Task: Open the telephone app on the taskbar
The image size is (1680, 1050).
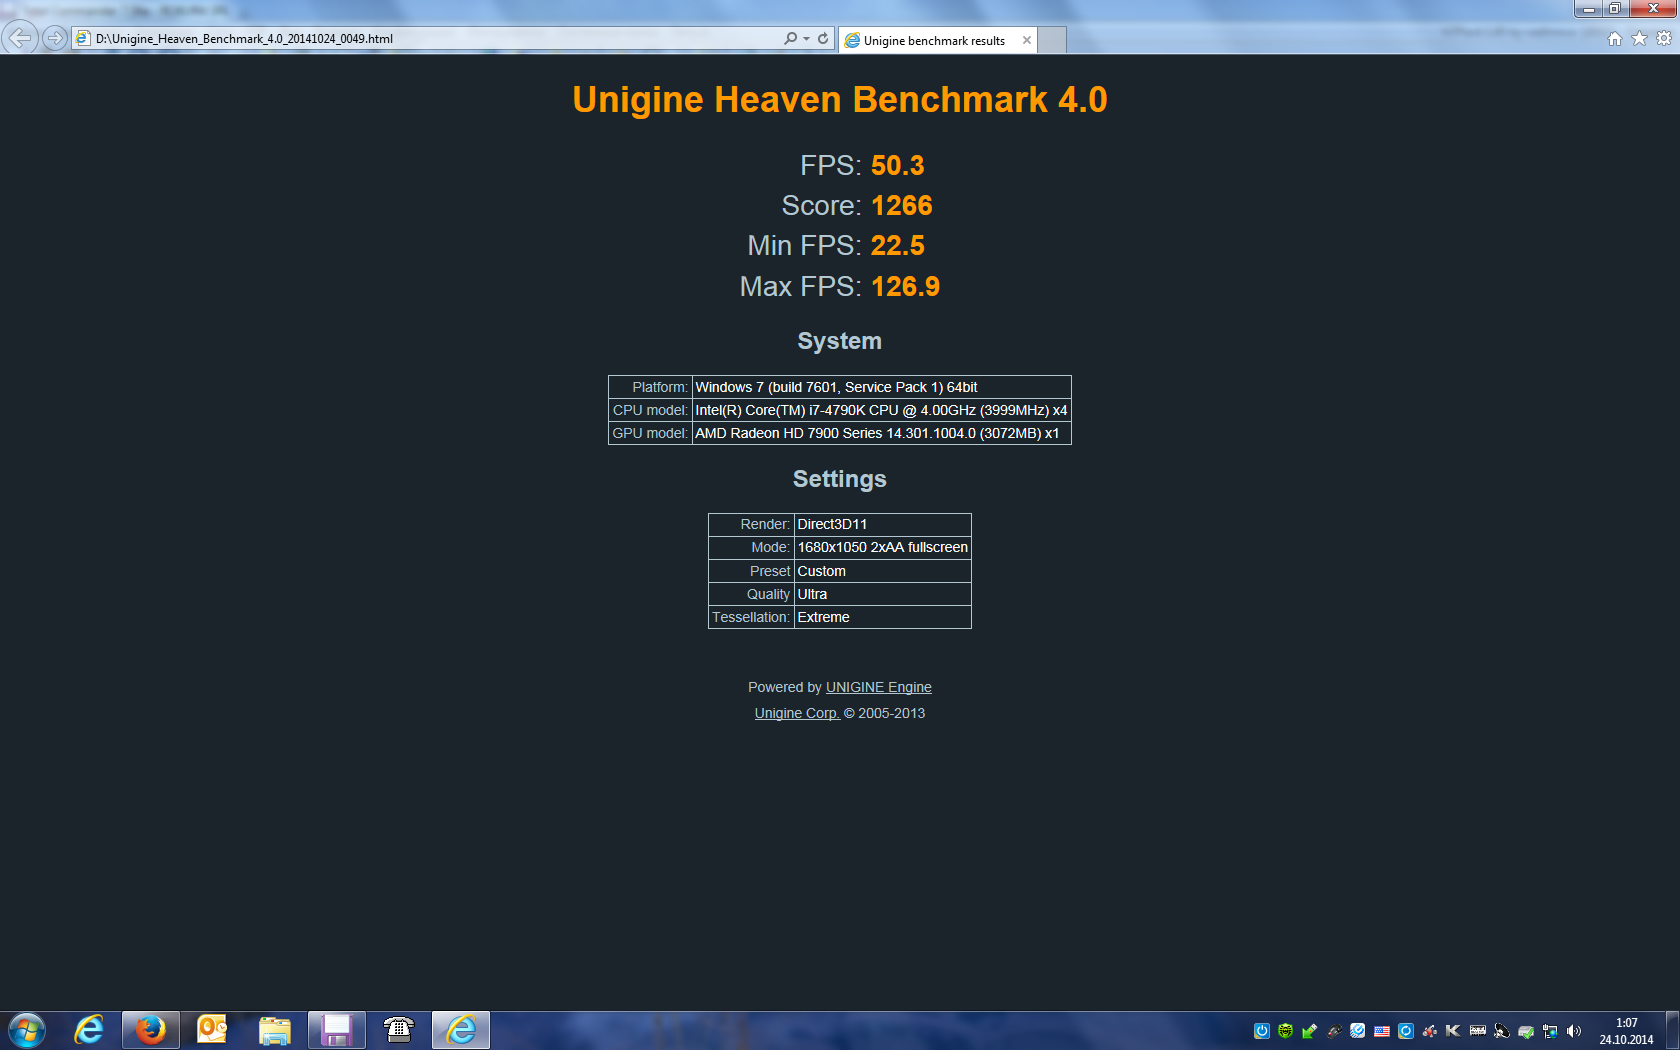Action: (x=398, y=1030)
